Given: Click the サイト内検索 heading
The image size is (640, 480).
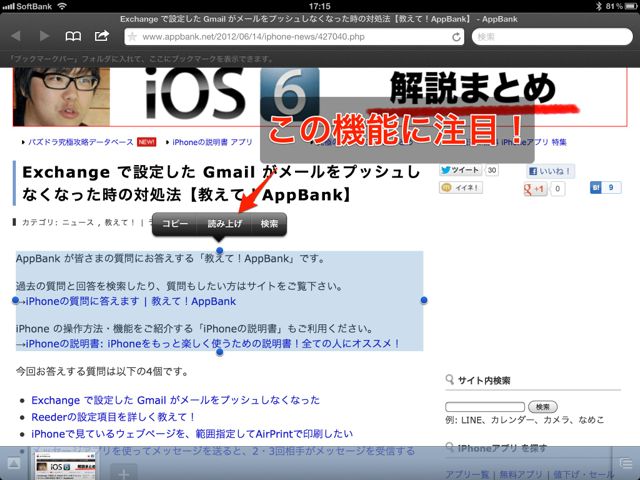Looking at the screenshot, I should click(x=484, y=380).
